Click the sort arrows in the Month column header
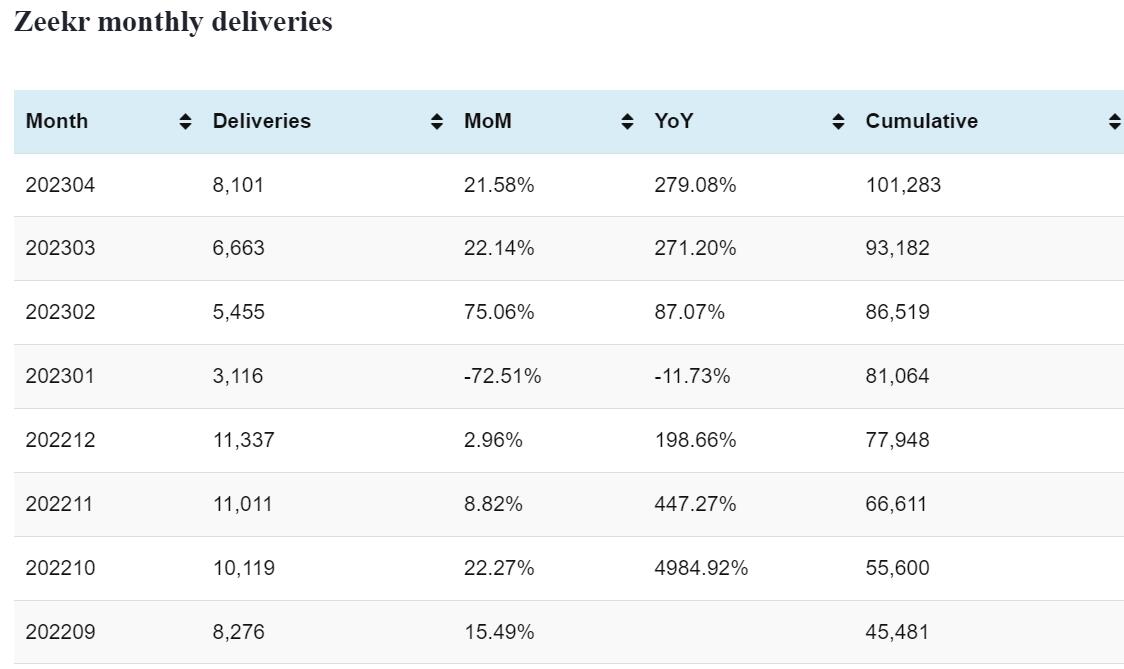This screenshot has width=1124, height=669. click(x=185, y=122)
